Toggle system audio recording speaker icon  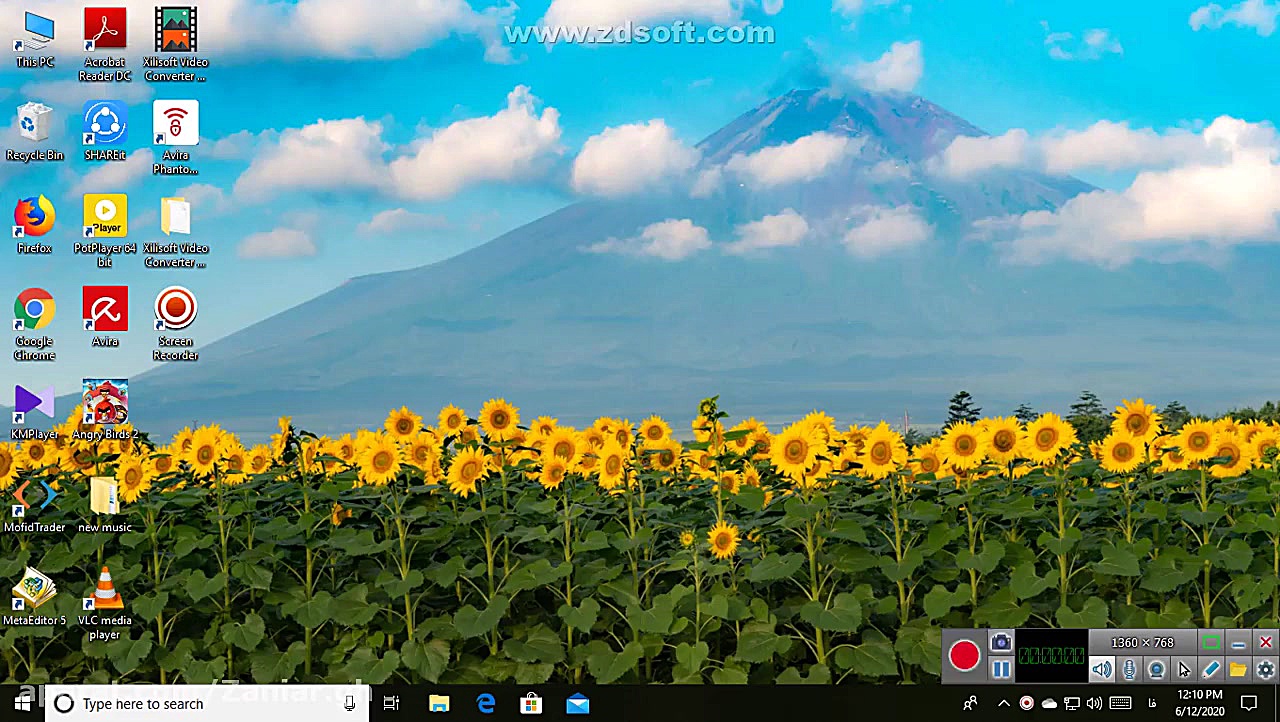coord(1101,670)
